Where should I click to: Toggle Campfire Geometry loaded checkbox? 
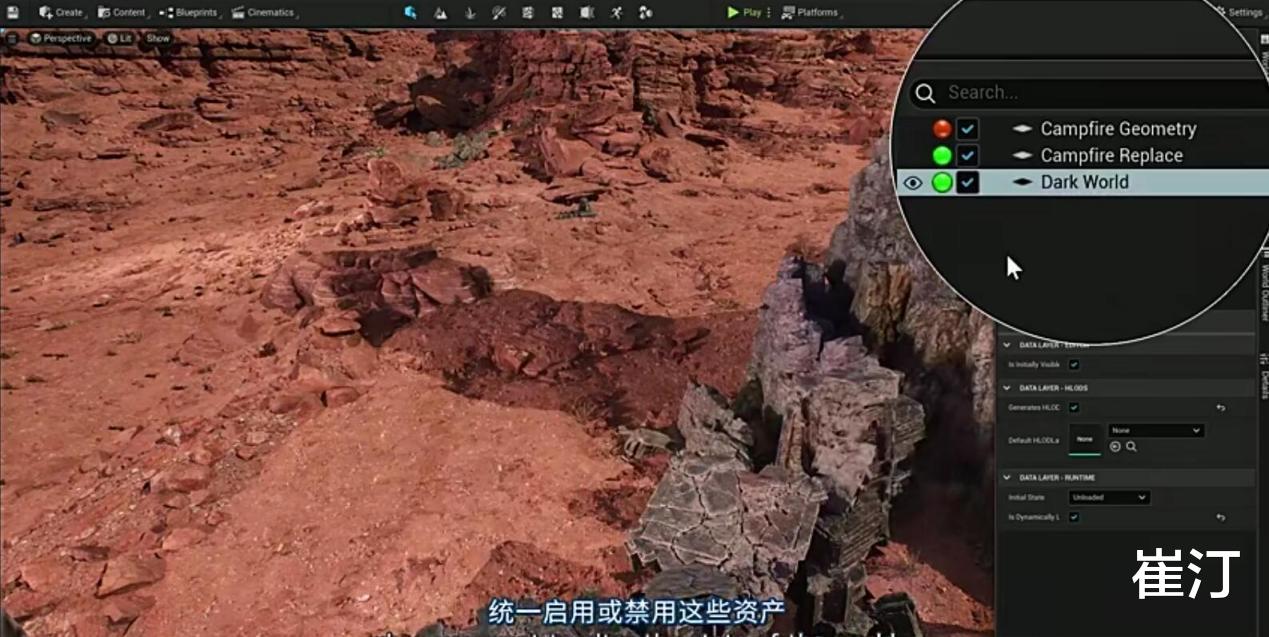pyautogui.click(x=967, y=129)
